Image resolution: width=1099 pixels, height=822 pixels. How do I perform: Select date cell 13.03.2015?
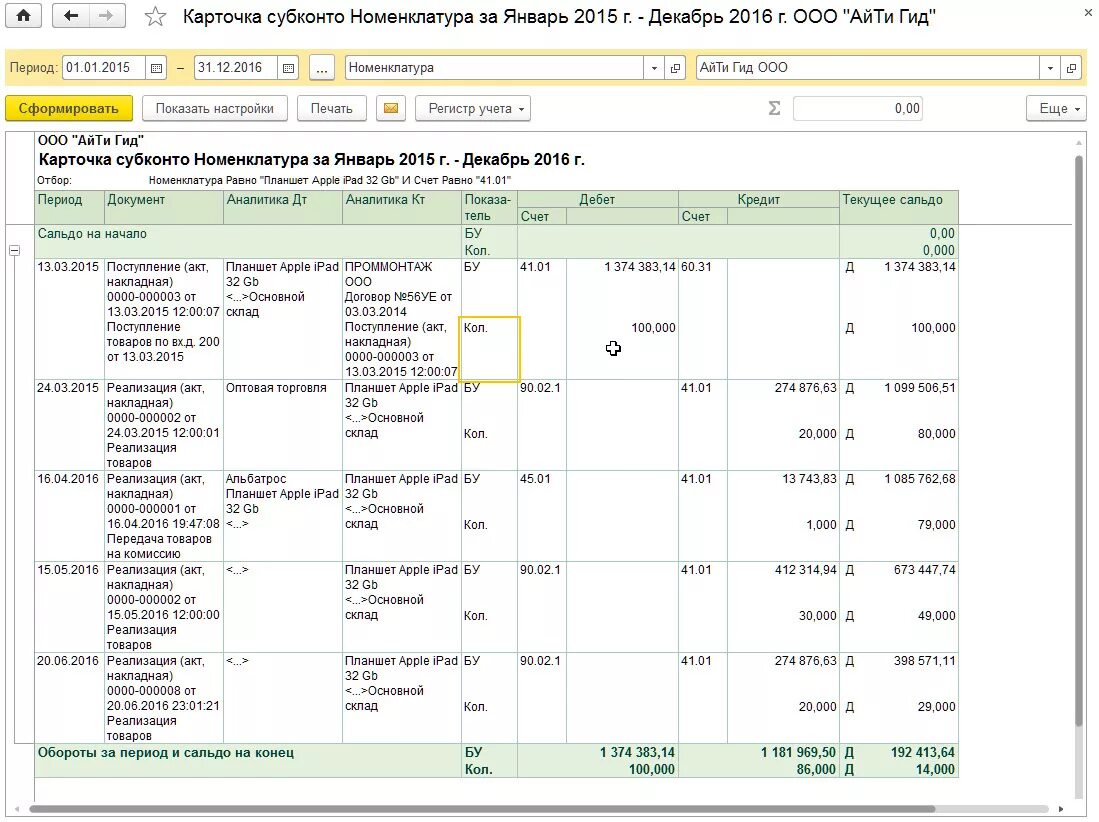[68, 267]
